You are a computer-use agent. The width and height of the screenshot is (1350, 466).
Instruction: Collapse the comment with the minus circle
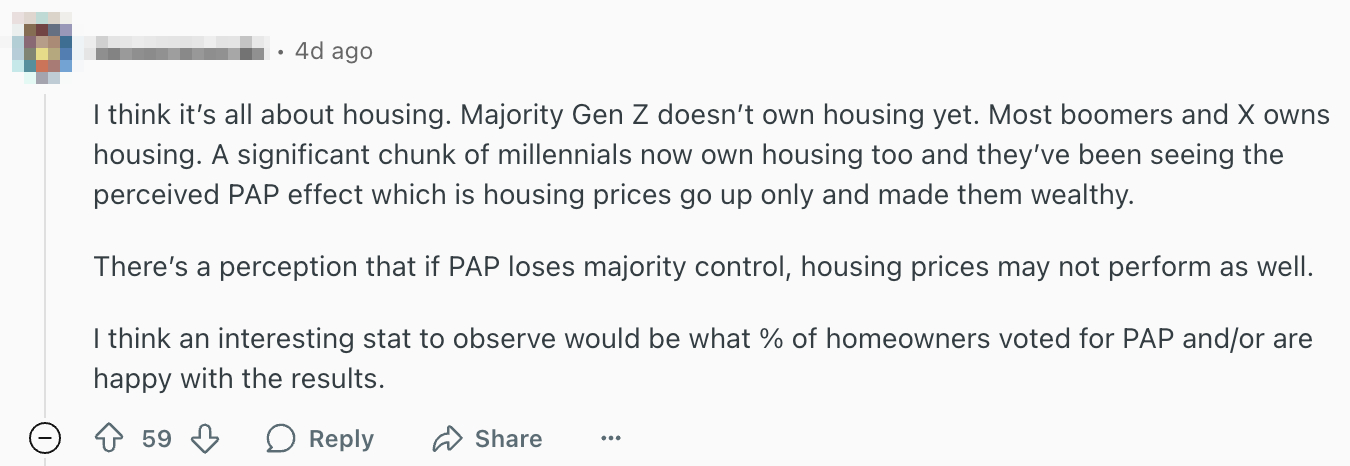click(x=46, y=438)
